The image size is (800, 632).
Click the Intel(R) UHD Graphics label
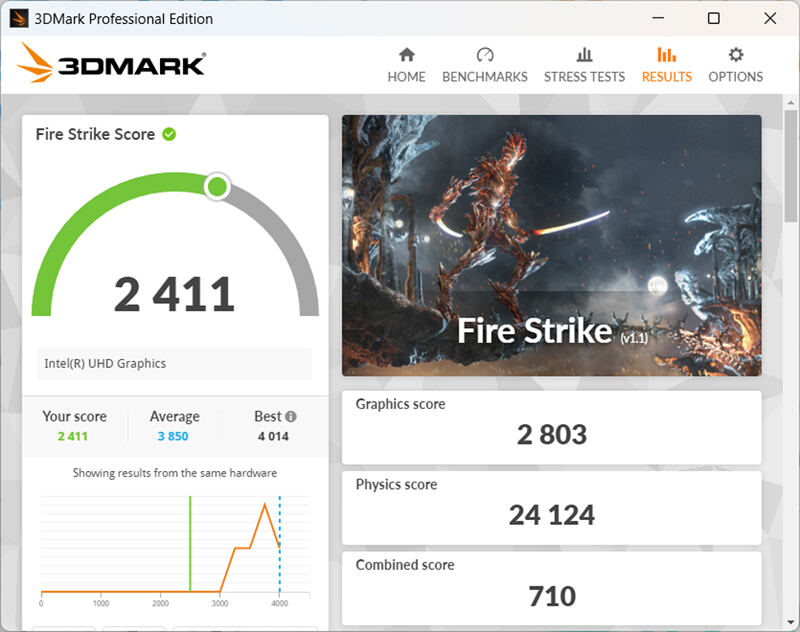pos(105,364)
